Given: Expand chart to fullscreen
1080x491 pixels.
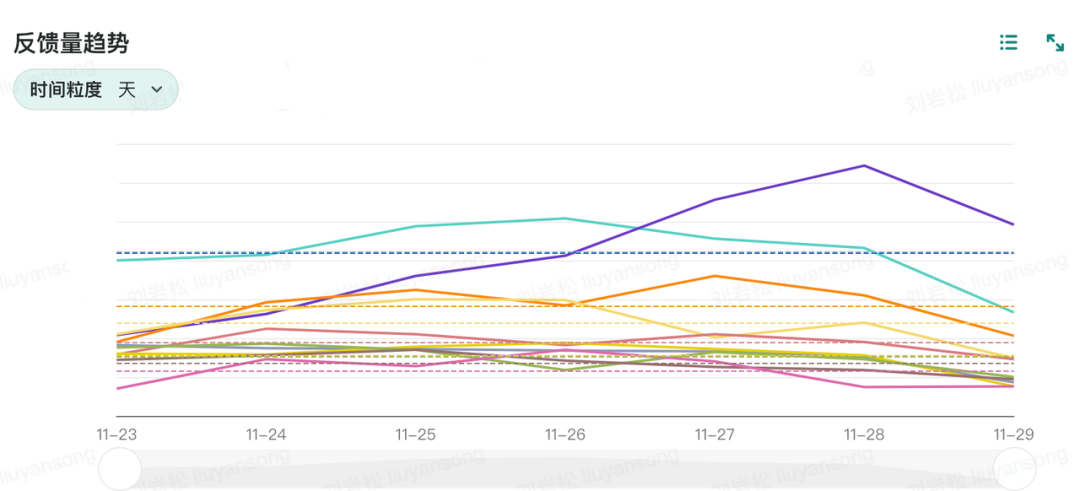Looking at the screenshot, I should [1055, 42].
